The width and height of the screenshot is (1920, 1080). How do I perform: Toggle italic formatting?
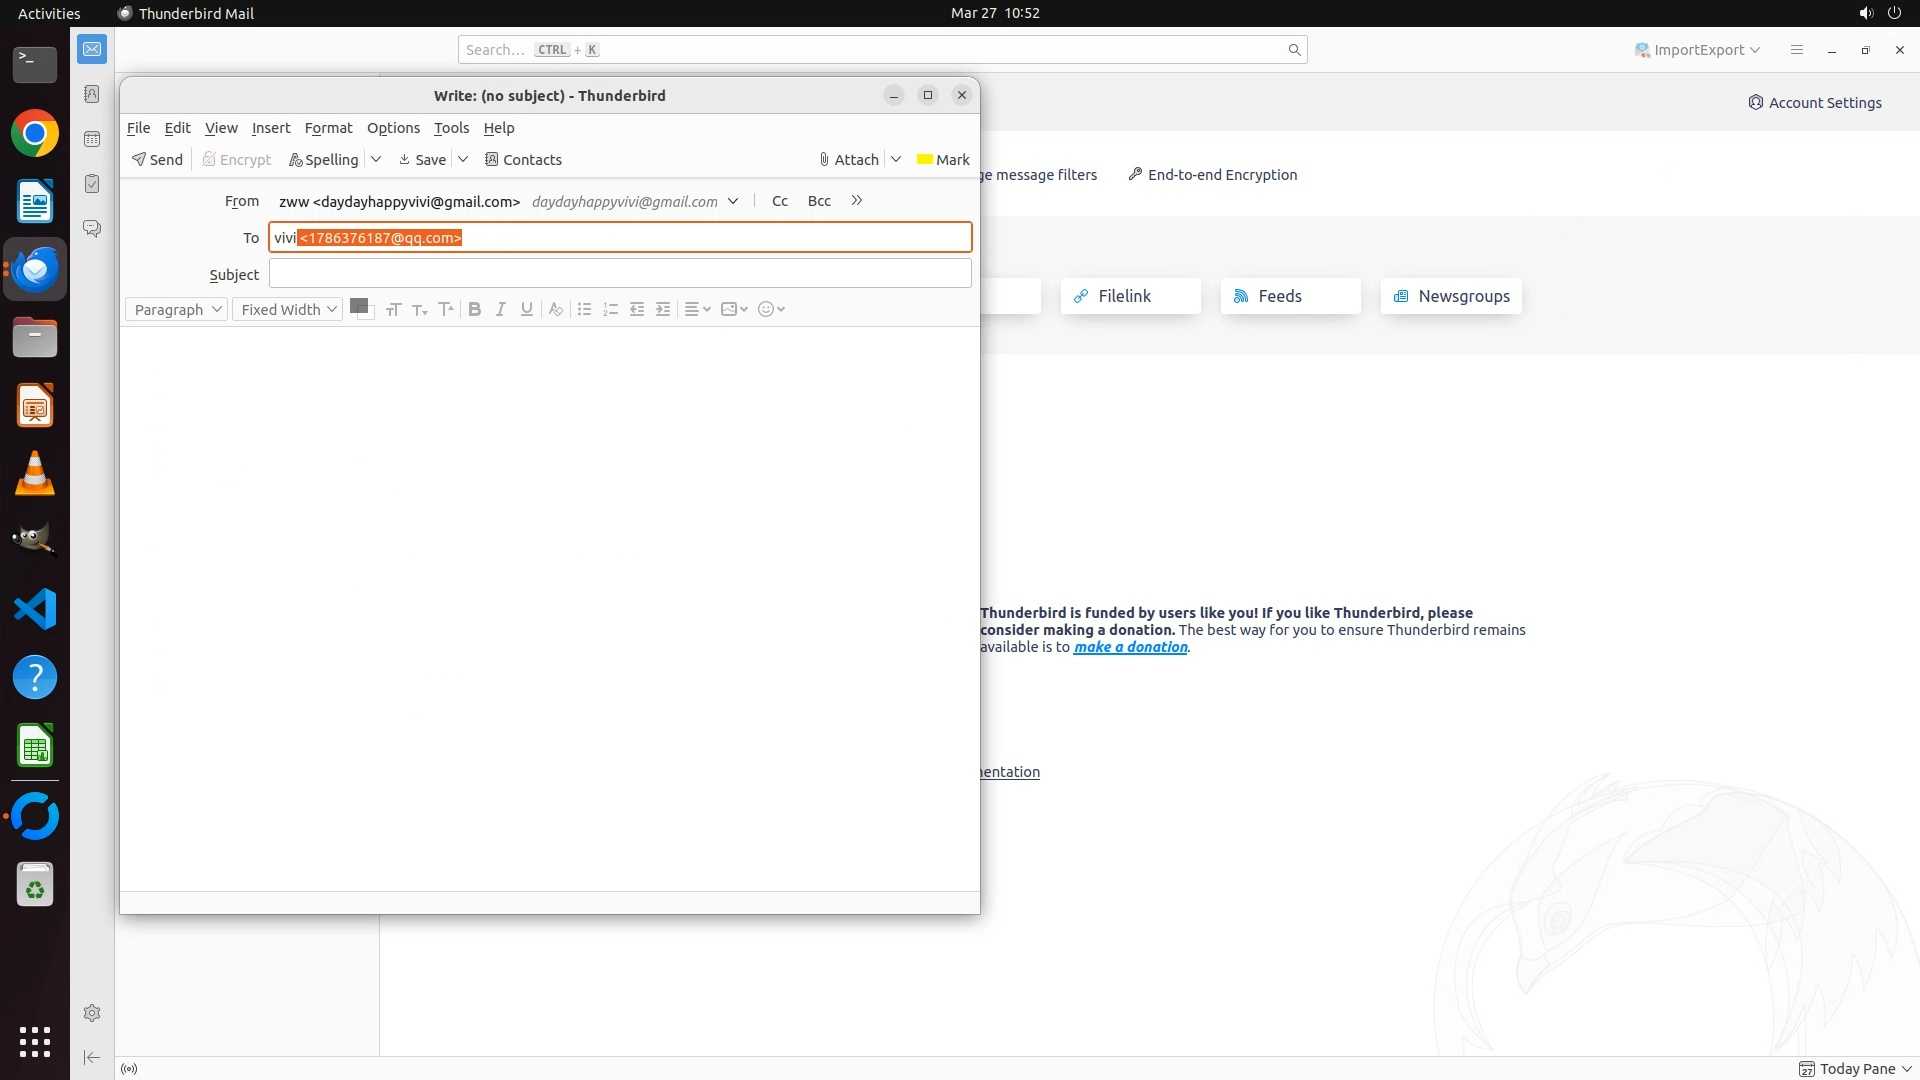(501, 310)
